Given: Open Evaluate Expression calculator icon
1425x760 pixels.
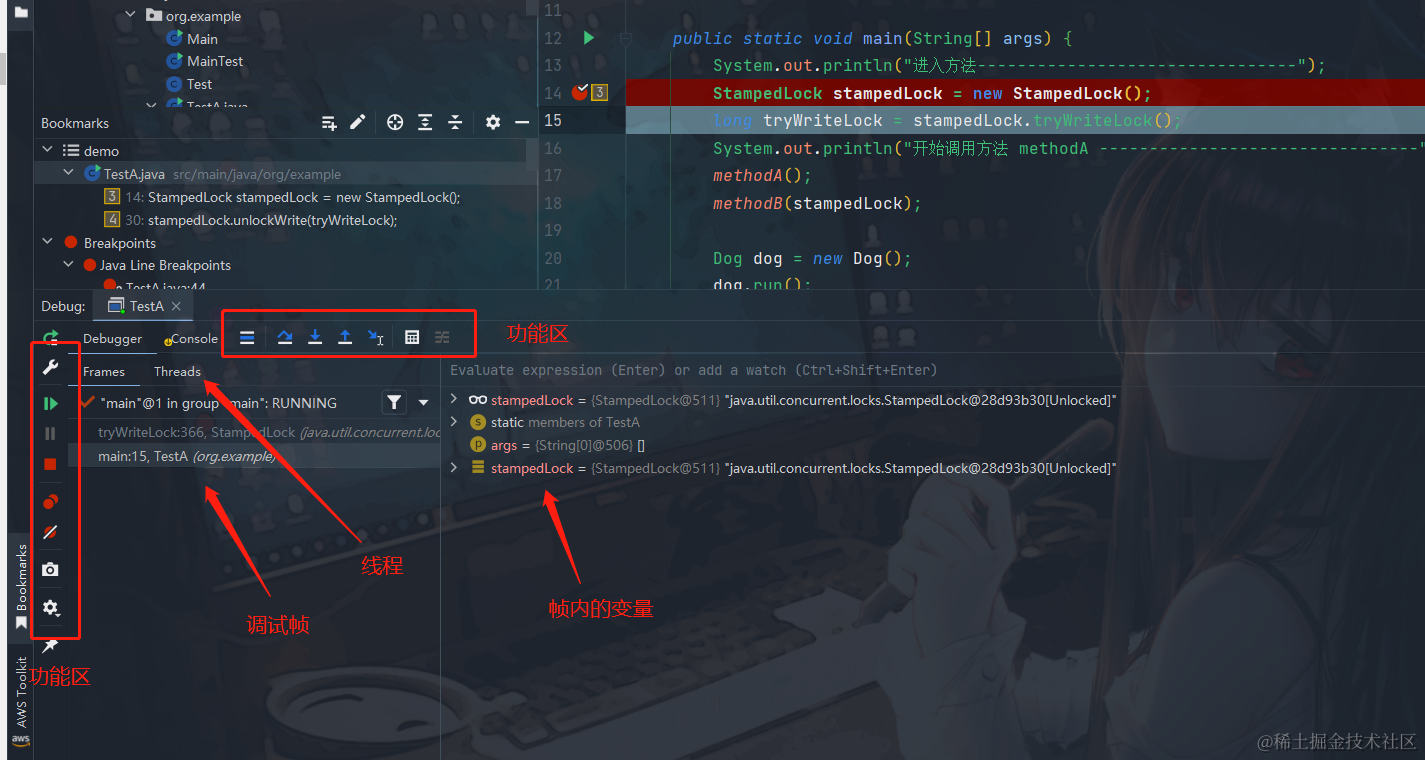Looking at the screenshot, I should (412, 338).
